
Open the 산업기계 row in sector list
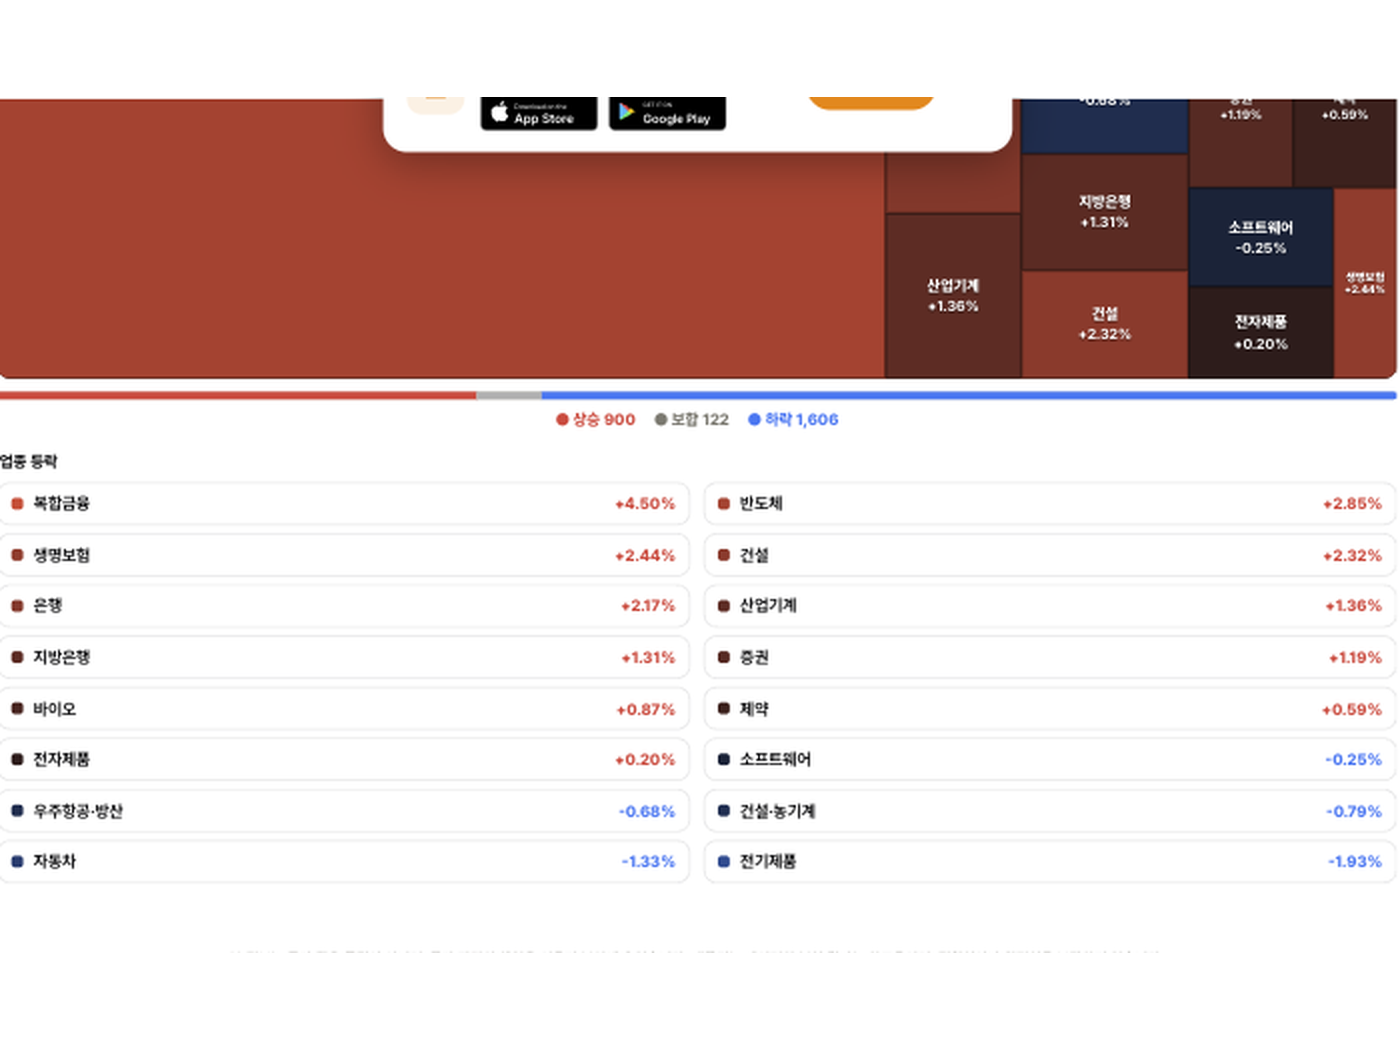pos(1050,606)
